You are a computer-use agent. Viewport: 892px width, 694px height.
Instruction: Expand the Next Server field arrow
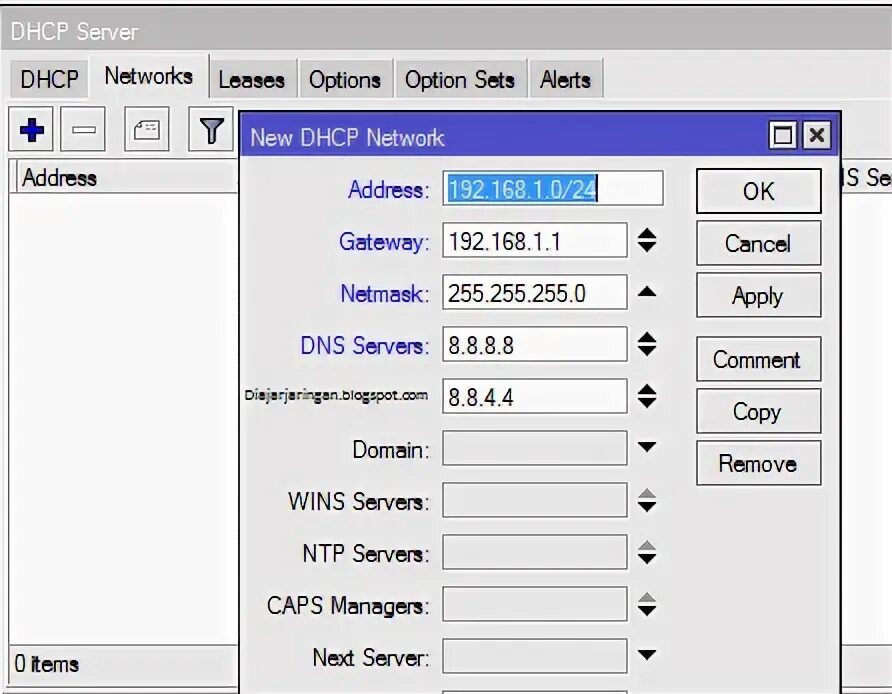pos(647,655)
